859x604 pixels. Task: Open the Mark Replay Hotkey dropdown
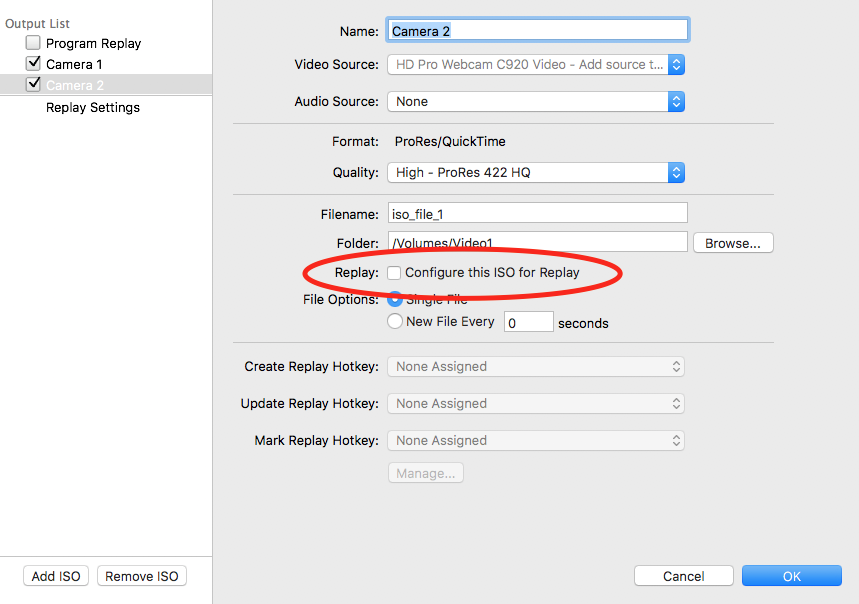click(x=535, y=440)
